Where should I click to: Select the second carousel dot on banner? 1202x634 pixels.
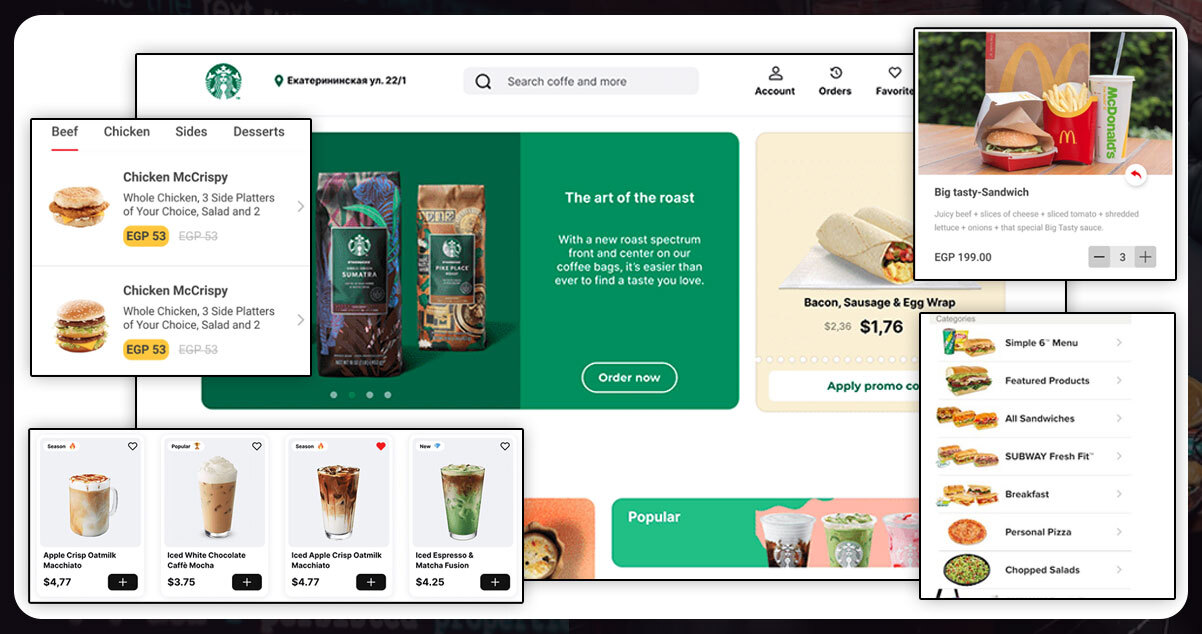coord(352,395)
